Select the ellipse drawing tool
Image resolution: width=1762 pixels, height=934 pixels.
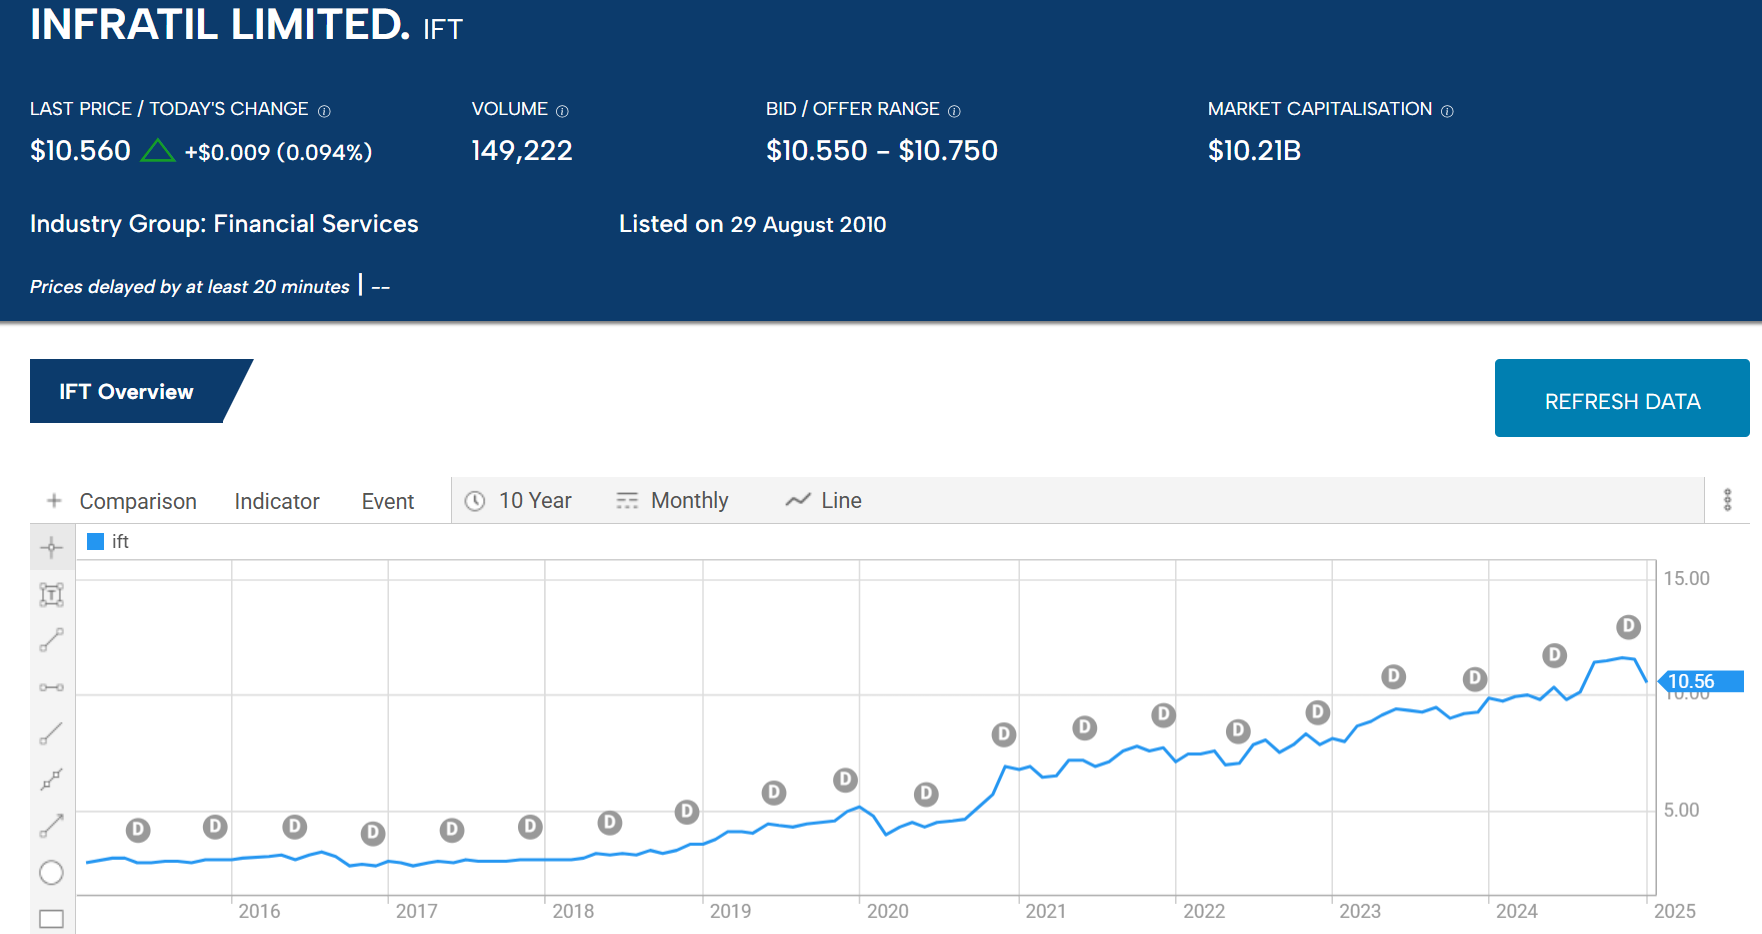(51, 872)
